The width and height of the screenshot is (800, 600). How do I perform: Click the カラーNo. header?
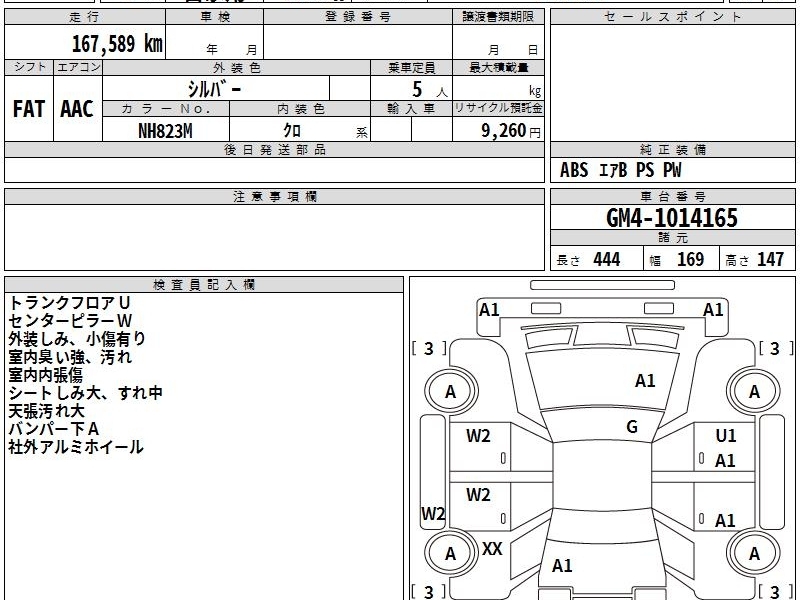click(x=166, y=109)
